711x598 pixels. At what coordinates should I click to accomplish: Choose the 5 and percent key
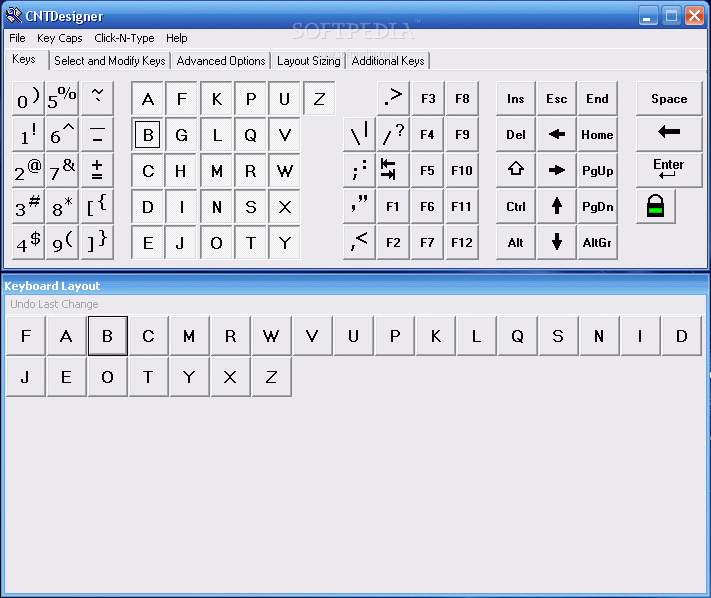(x=63, y=98)
